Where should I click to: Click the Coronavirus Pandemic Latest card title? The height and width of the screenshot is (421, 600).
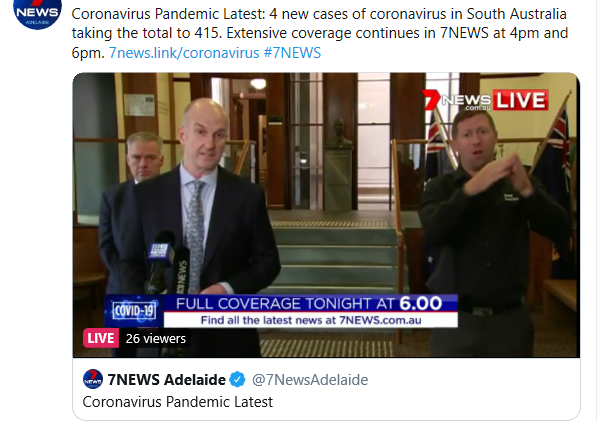[x=178, y=402]
